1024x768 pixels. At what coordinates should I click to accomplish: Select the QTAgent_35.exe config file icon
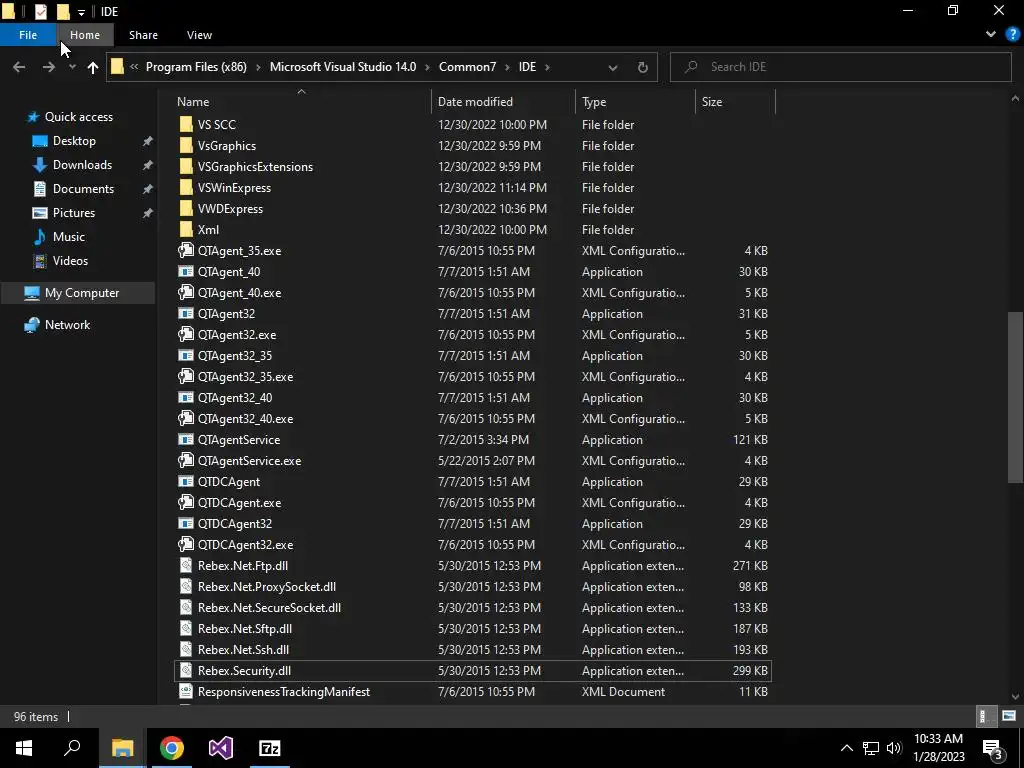coord(186,251)
